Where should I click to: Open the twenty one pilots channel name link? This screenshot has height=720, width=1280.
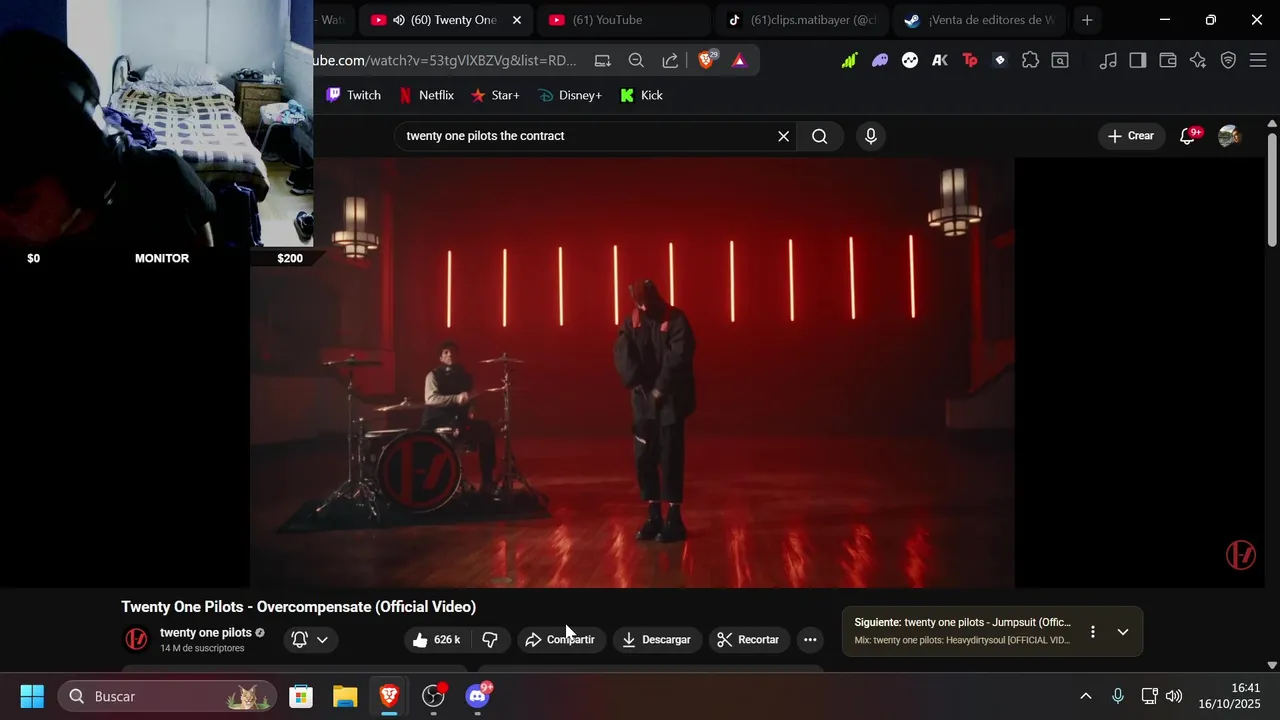click(206, 633)
